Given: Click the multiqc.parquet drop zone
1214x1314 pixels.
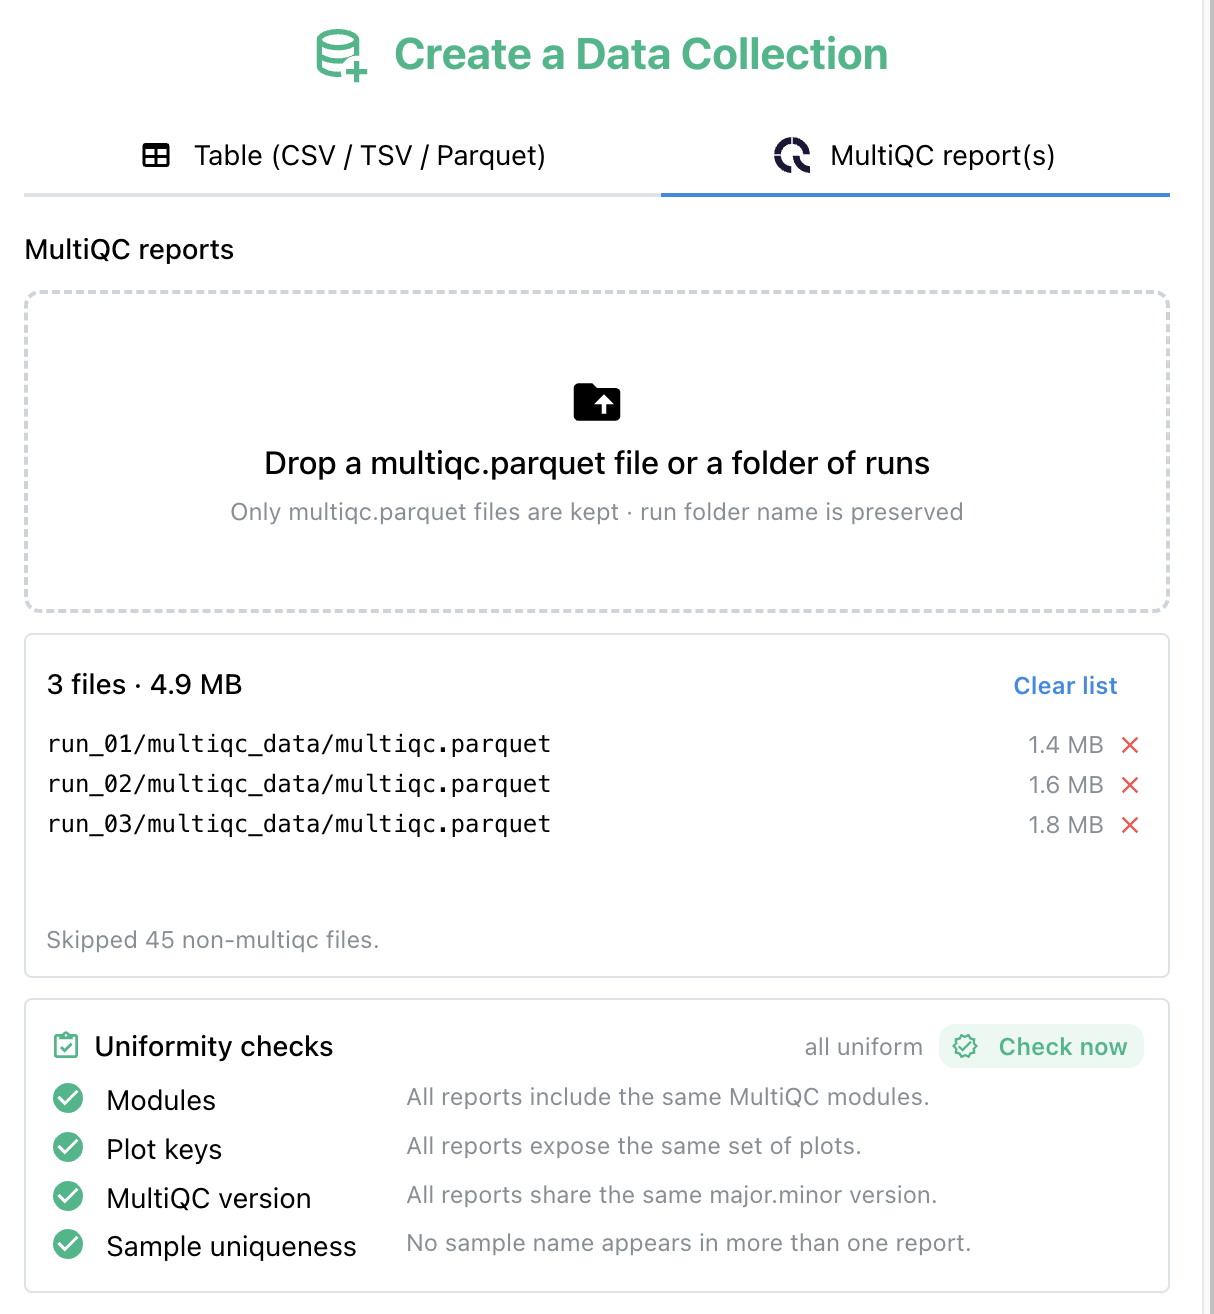Looking at the screenshot, I should [x=597, y=452].
